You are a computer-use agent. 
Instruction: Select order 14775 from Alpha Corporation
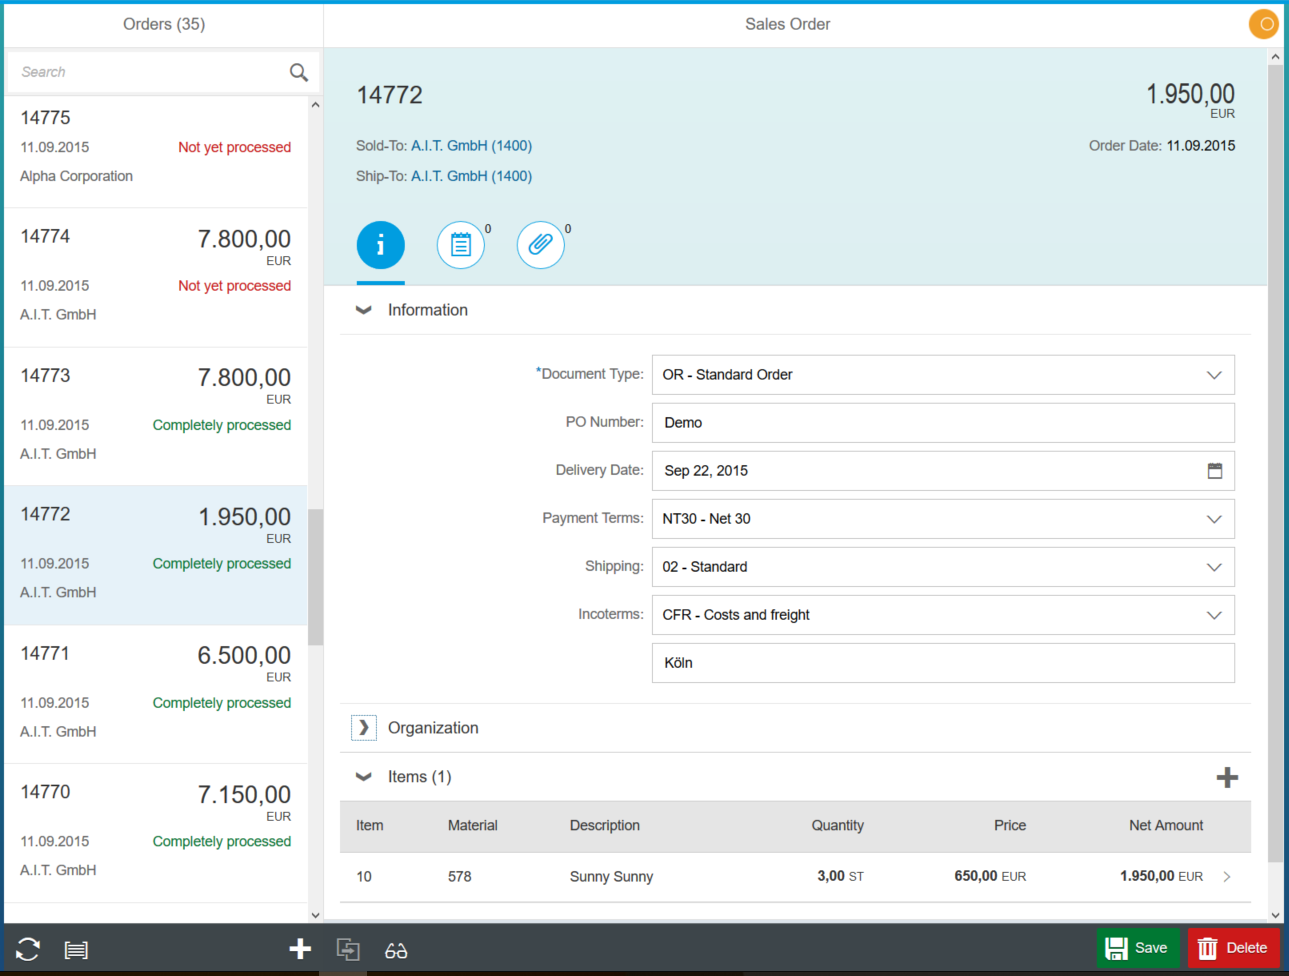click(150, 145)
